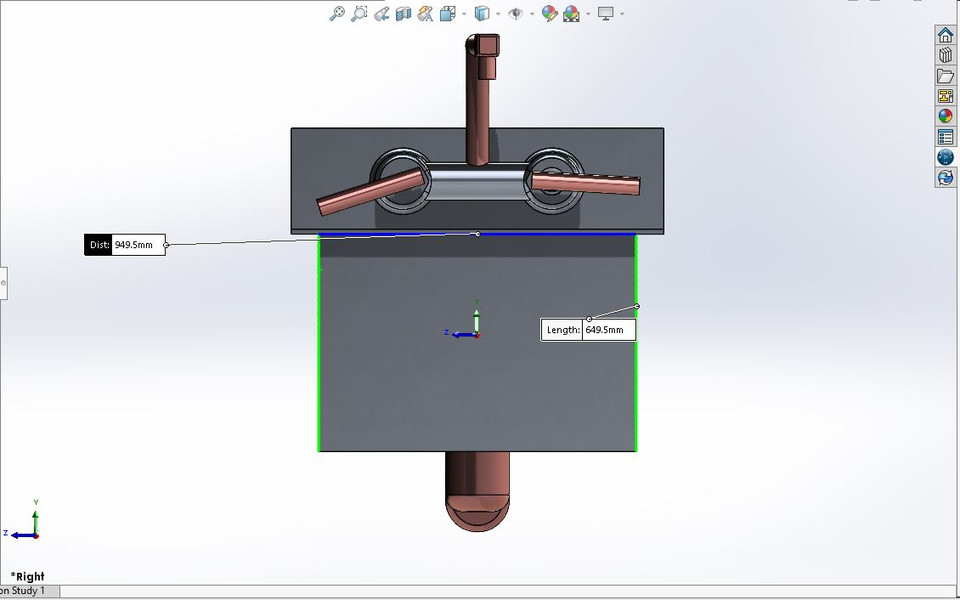Select the Apply Scene icon
960x600 pixels.
(x=570, y=13)
